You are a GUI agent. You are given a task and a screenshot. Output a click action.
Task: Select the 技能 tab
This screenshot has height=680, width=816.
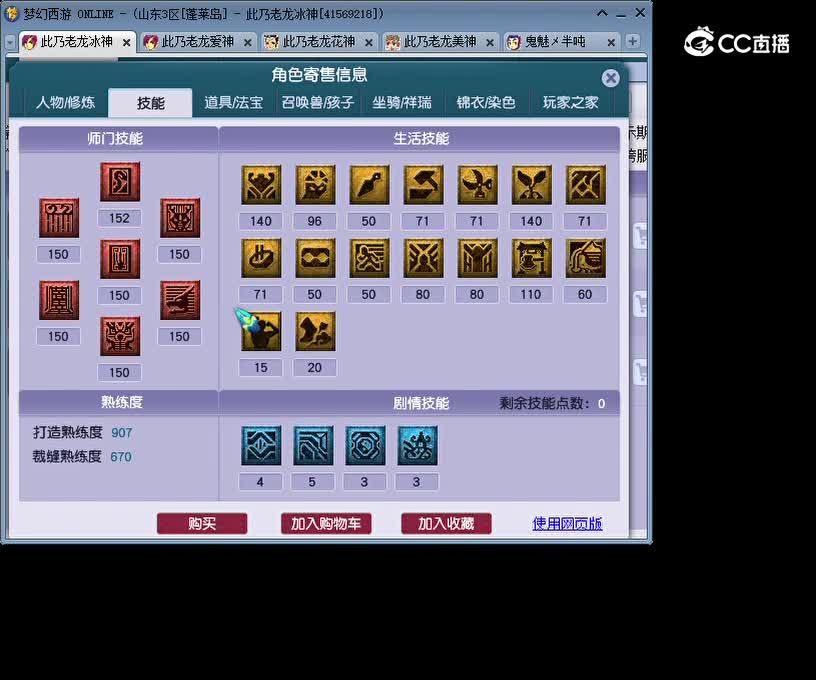point(150,102)
